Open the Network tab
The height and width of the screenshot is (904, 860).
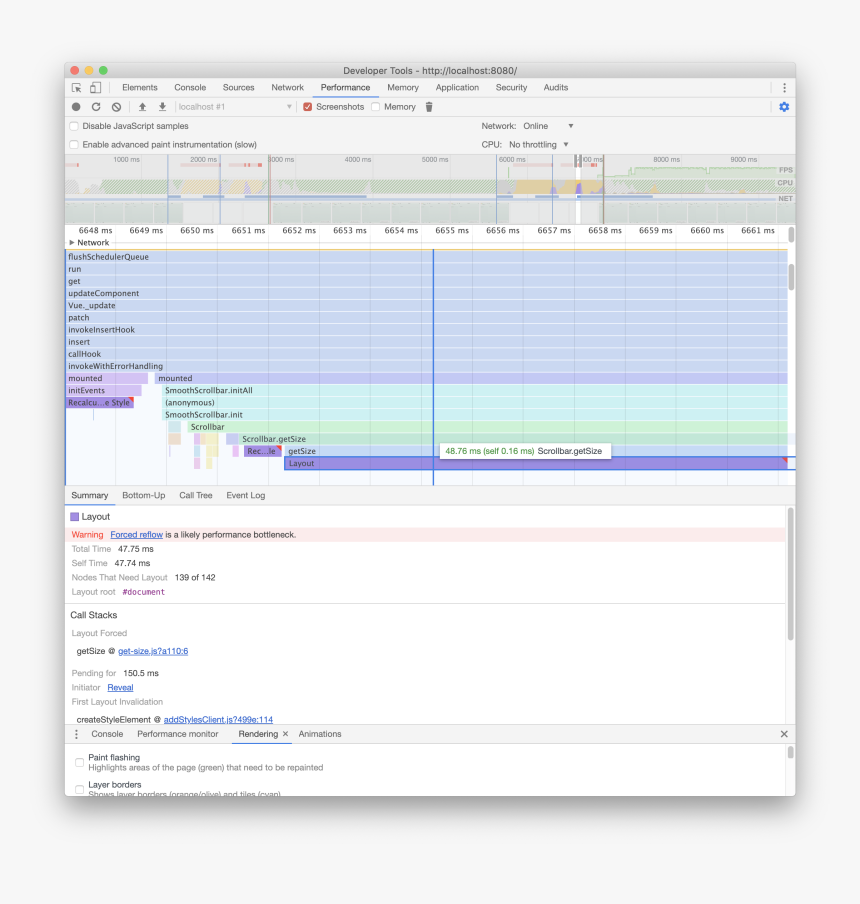point(288,88)
